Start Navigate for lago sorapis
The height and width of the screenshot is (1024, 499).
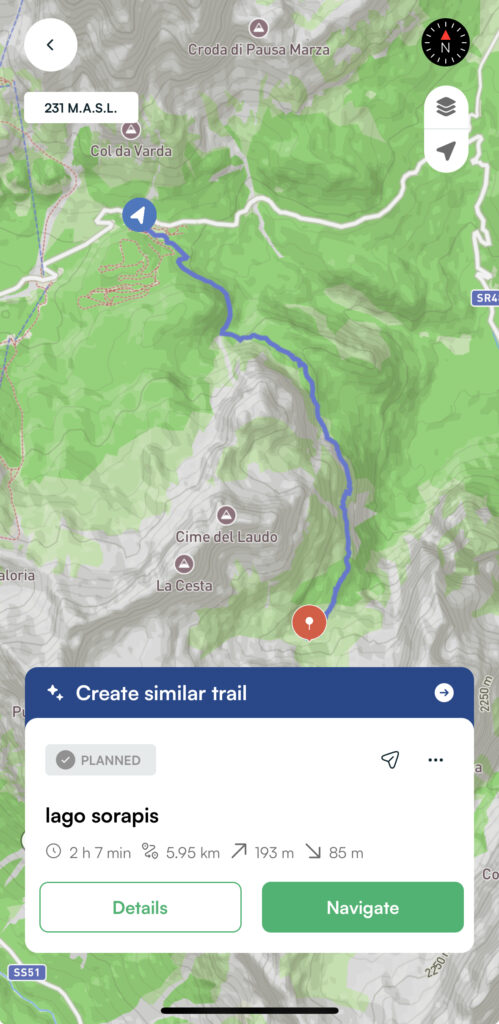tap(362, 907)
